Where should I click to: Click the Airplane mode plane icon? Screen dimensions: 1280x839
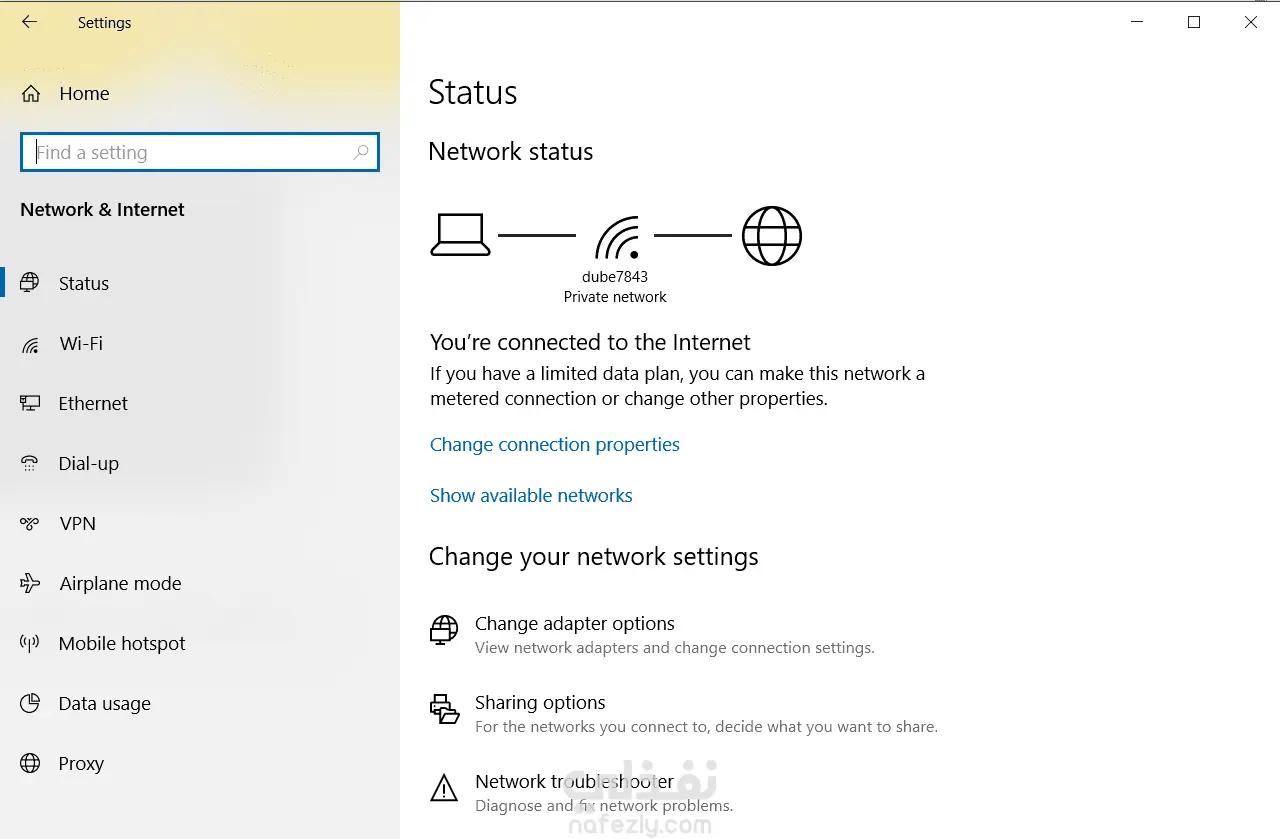click(x=30, y=583)
